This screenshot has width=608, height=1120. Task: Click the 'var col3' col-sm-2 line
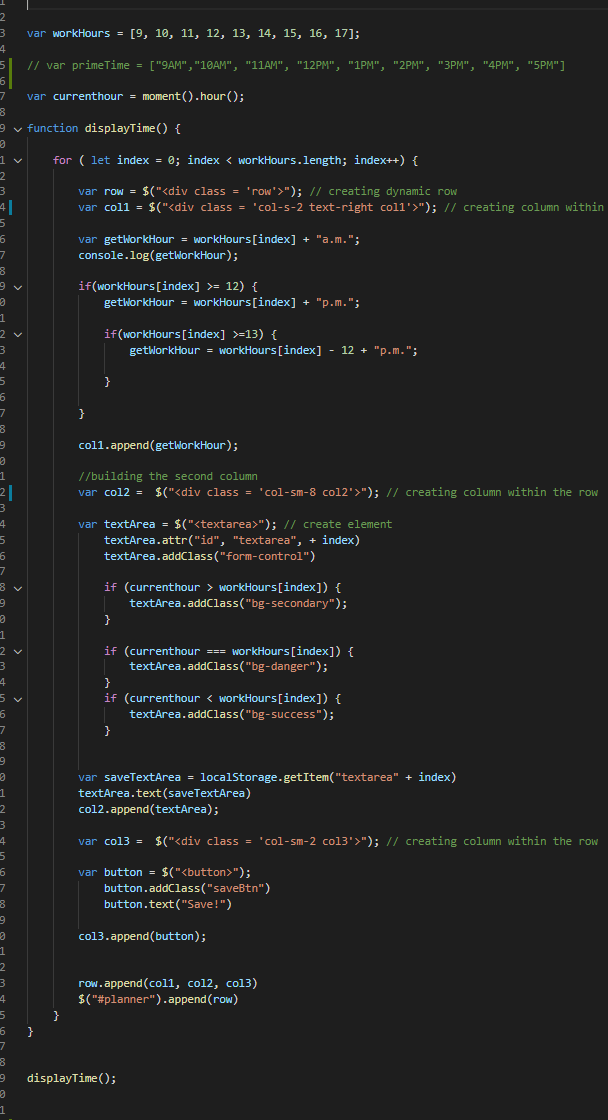[x=338, y=841]
